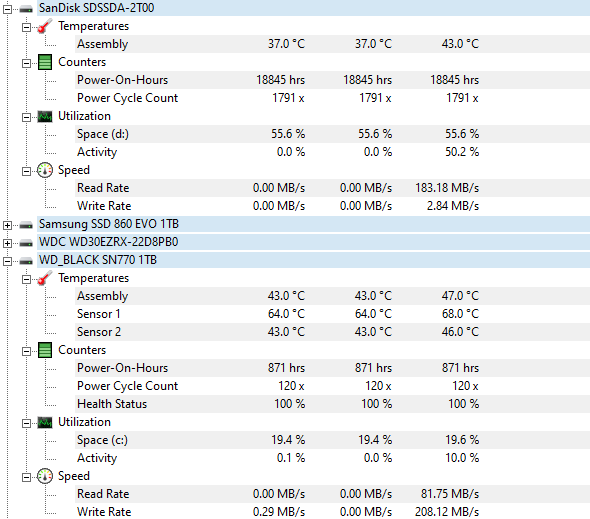The width and height of the screenshot is (590, 519).
Task: Select WD_BLACK Power-On-Hours row
Action: click(332, 368)
